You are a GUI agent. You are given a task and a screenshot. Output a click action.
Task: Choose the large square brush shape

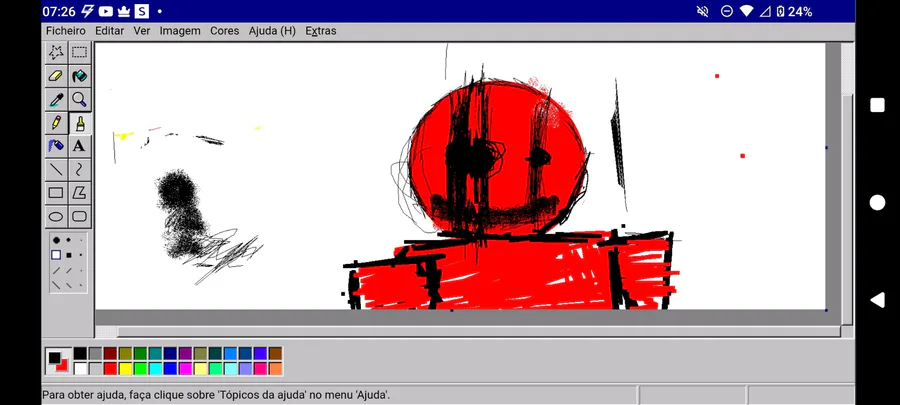[56, 255]
